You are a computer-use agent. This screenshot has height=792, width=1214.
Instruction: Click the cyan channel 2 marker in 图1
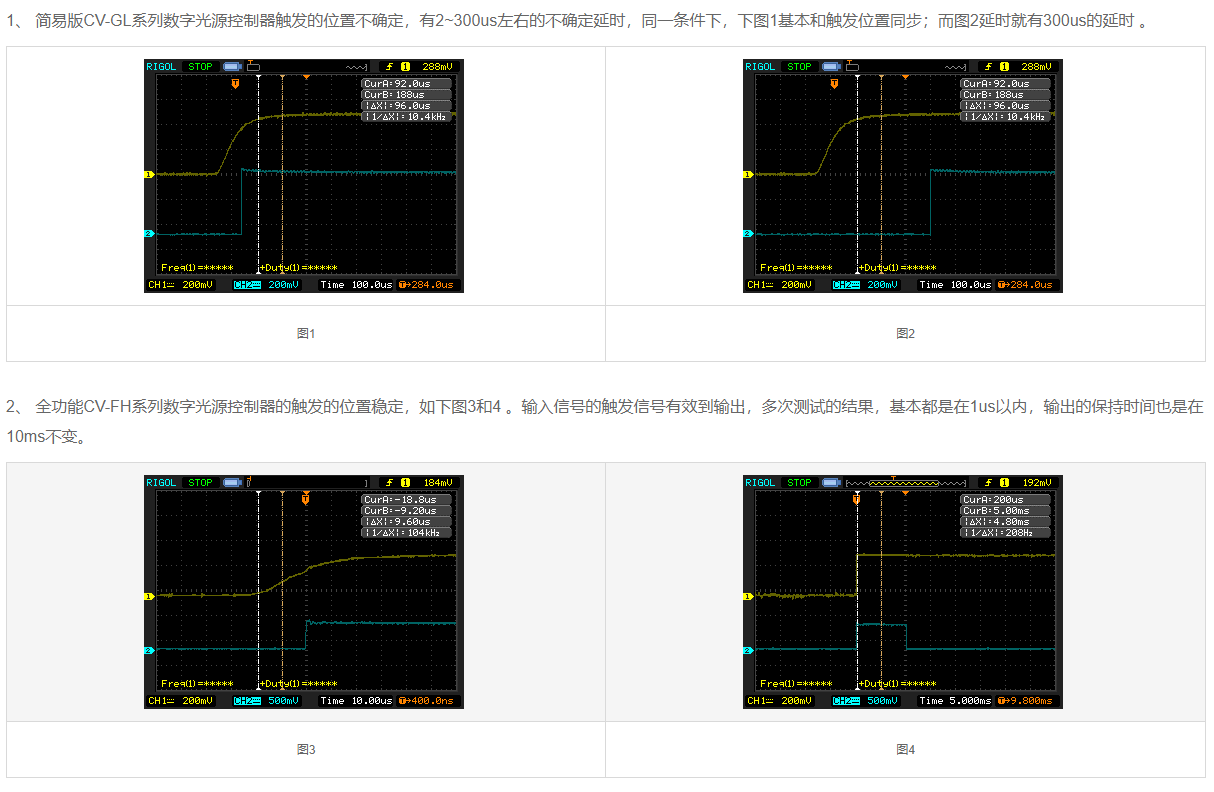point(149,234)
